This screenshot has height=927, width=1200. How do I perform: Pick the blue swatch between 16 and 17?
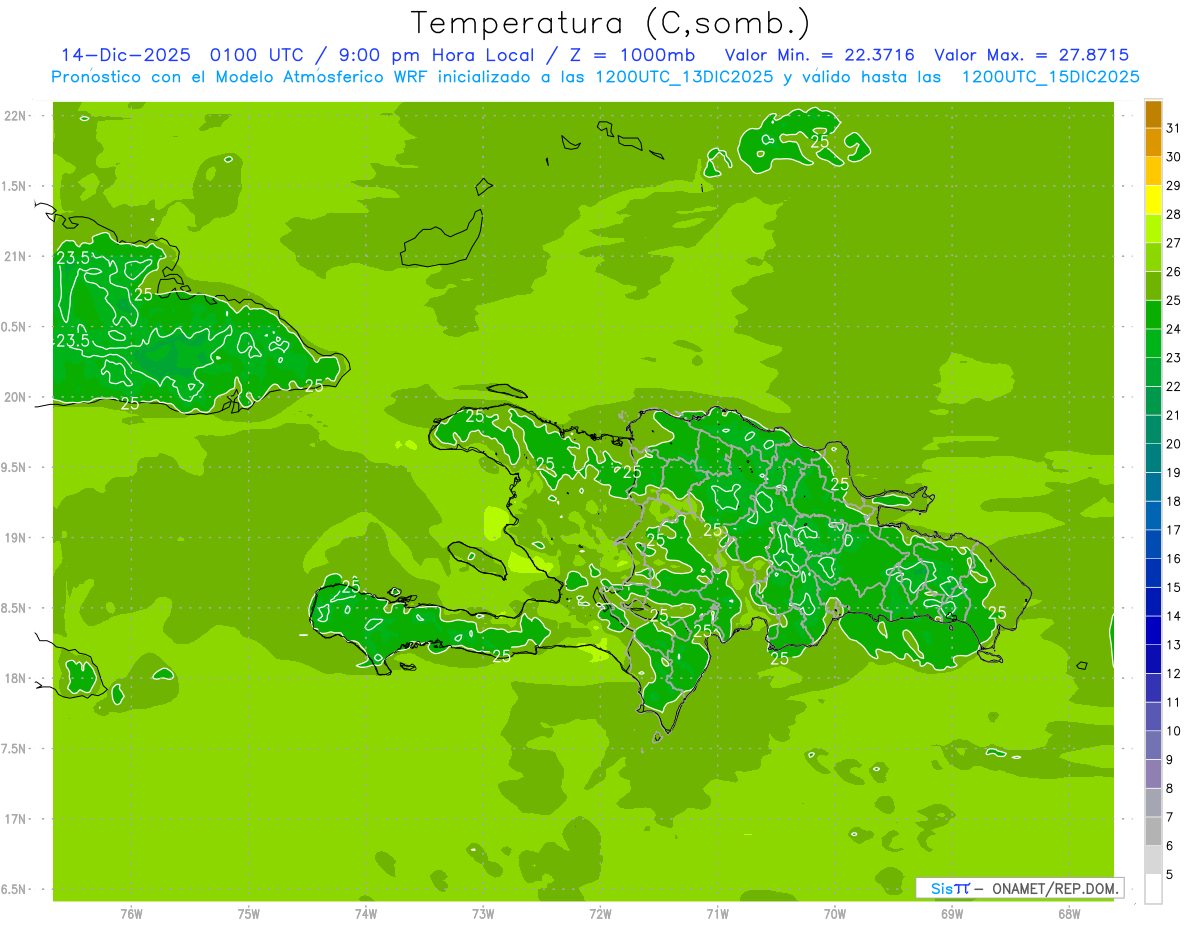1153,545
